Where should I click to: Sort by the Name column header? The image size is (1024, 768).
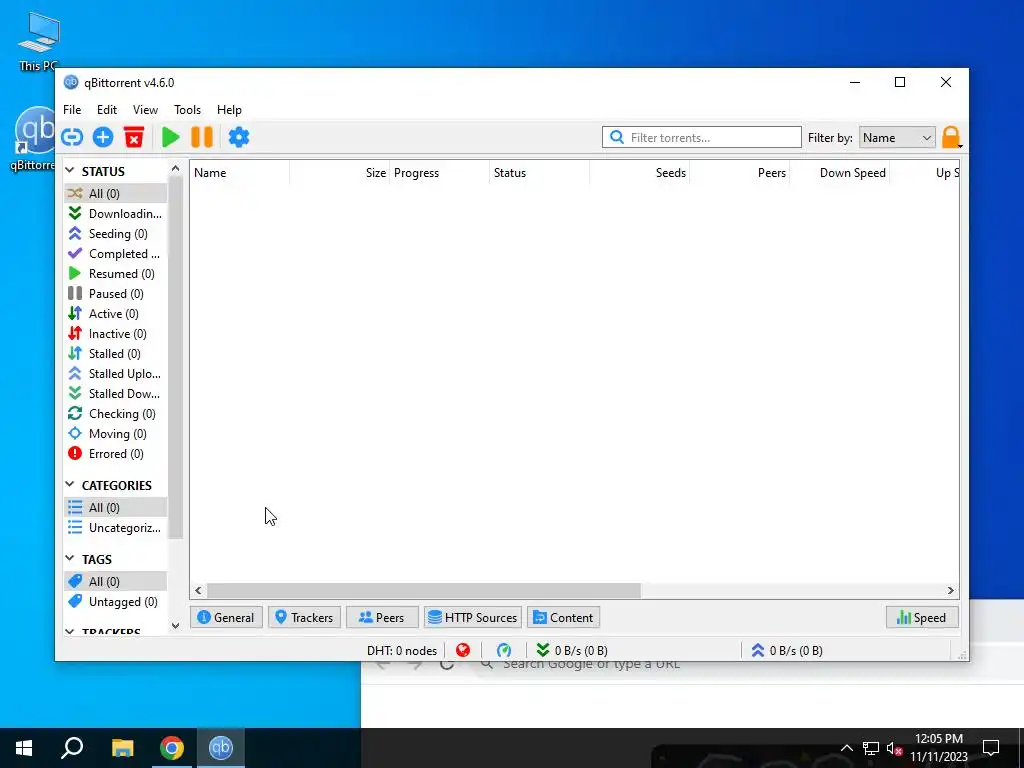point(240,173)
